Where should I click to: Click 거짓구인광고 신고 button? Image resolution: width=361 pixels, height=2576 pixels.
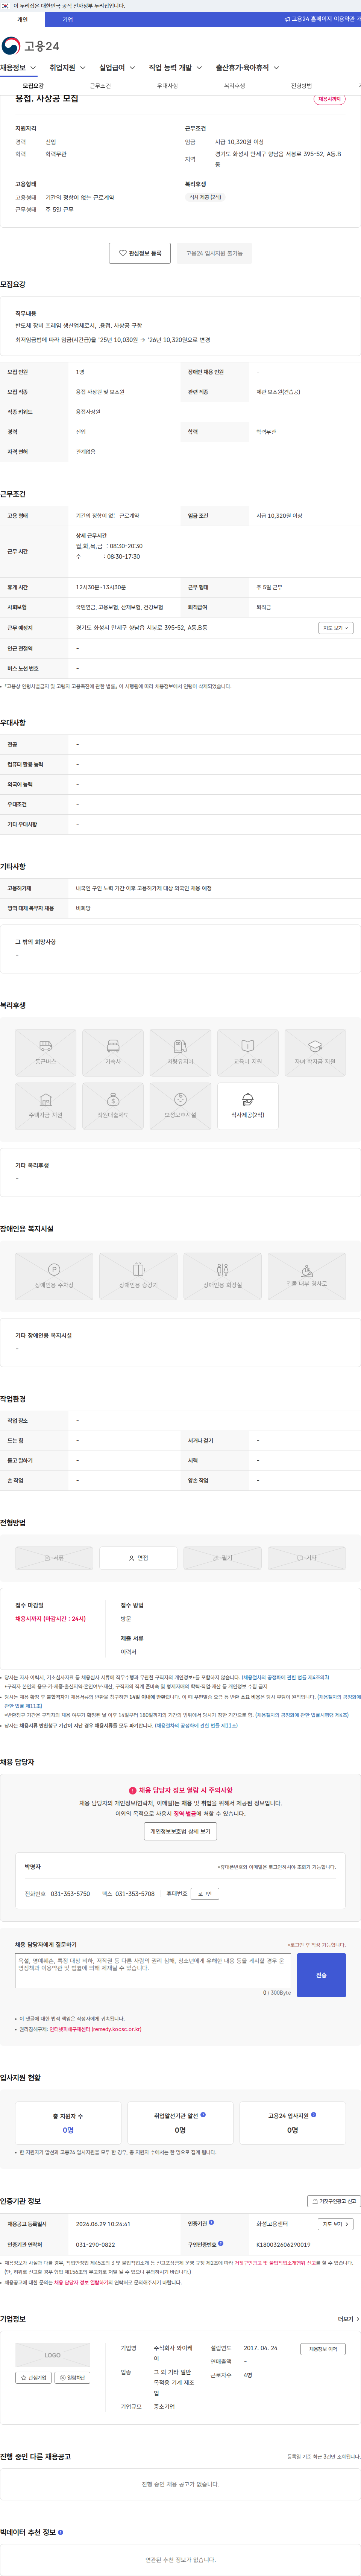coord(333,2201)
